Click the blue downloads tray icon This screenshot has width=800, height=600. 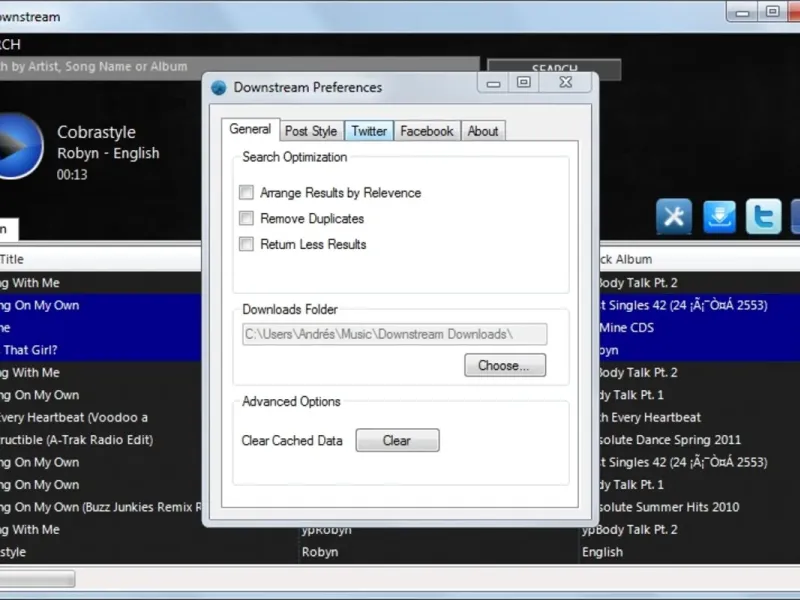(x=719, y=216)
